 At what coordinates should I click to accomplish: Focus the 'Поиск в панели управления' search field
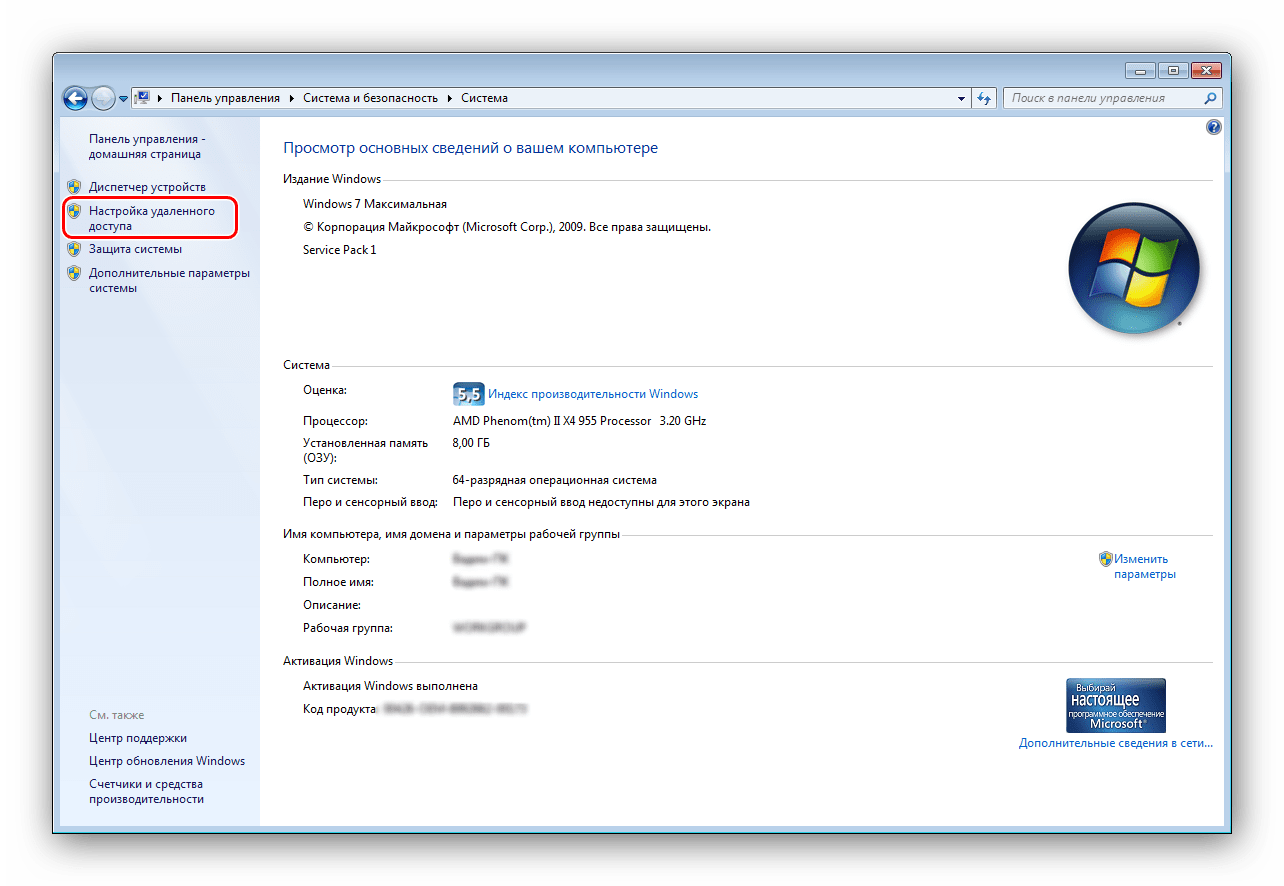[1102, 98]
